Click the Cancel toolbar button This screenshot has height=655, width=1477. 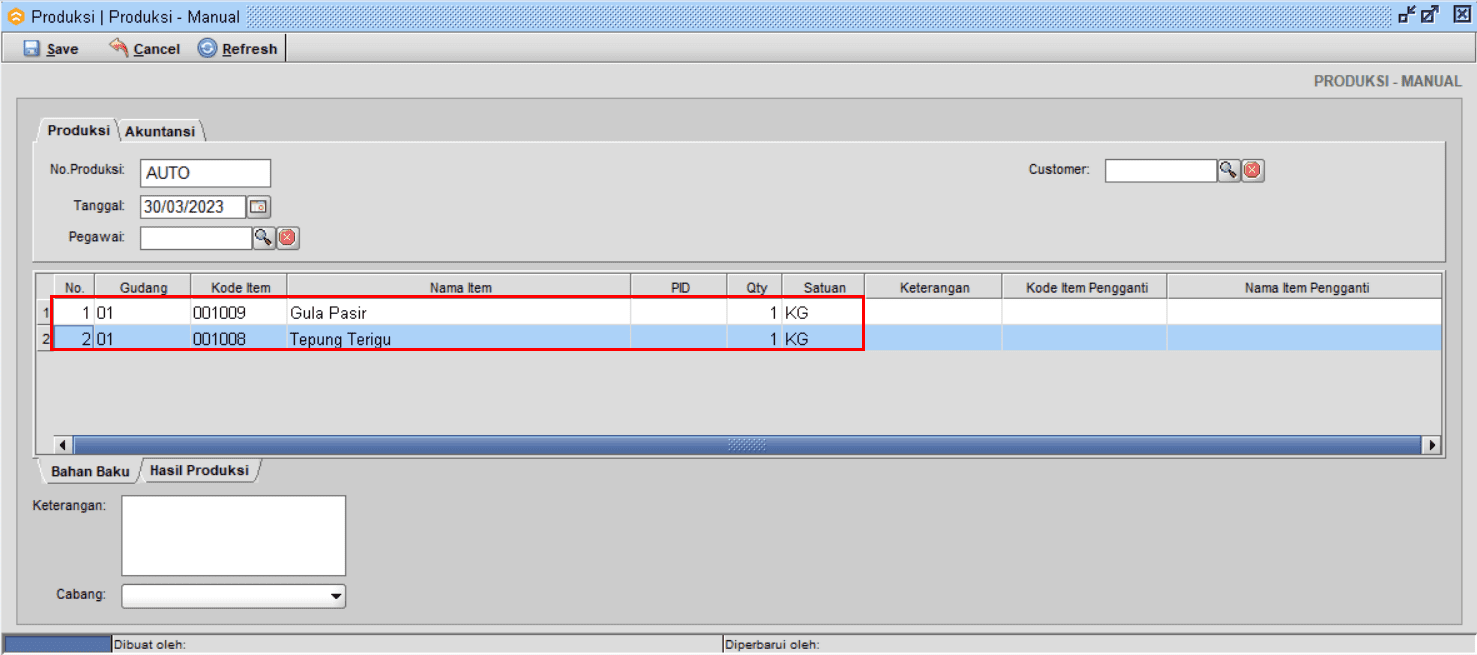coord(145,48)
